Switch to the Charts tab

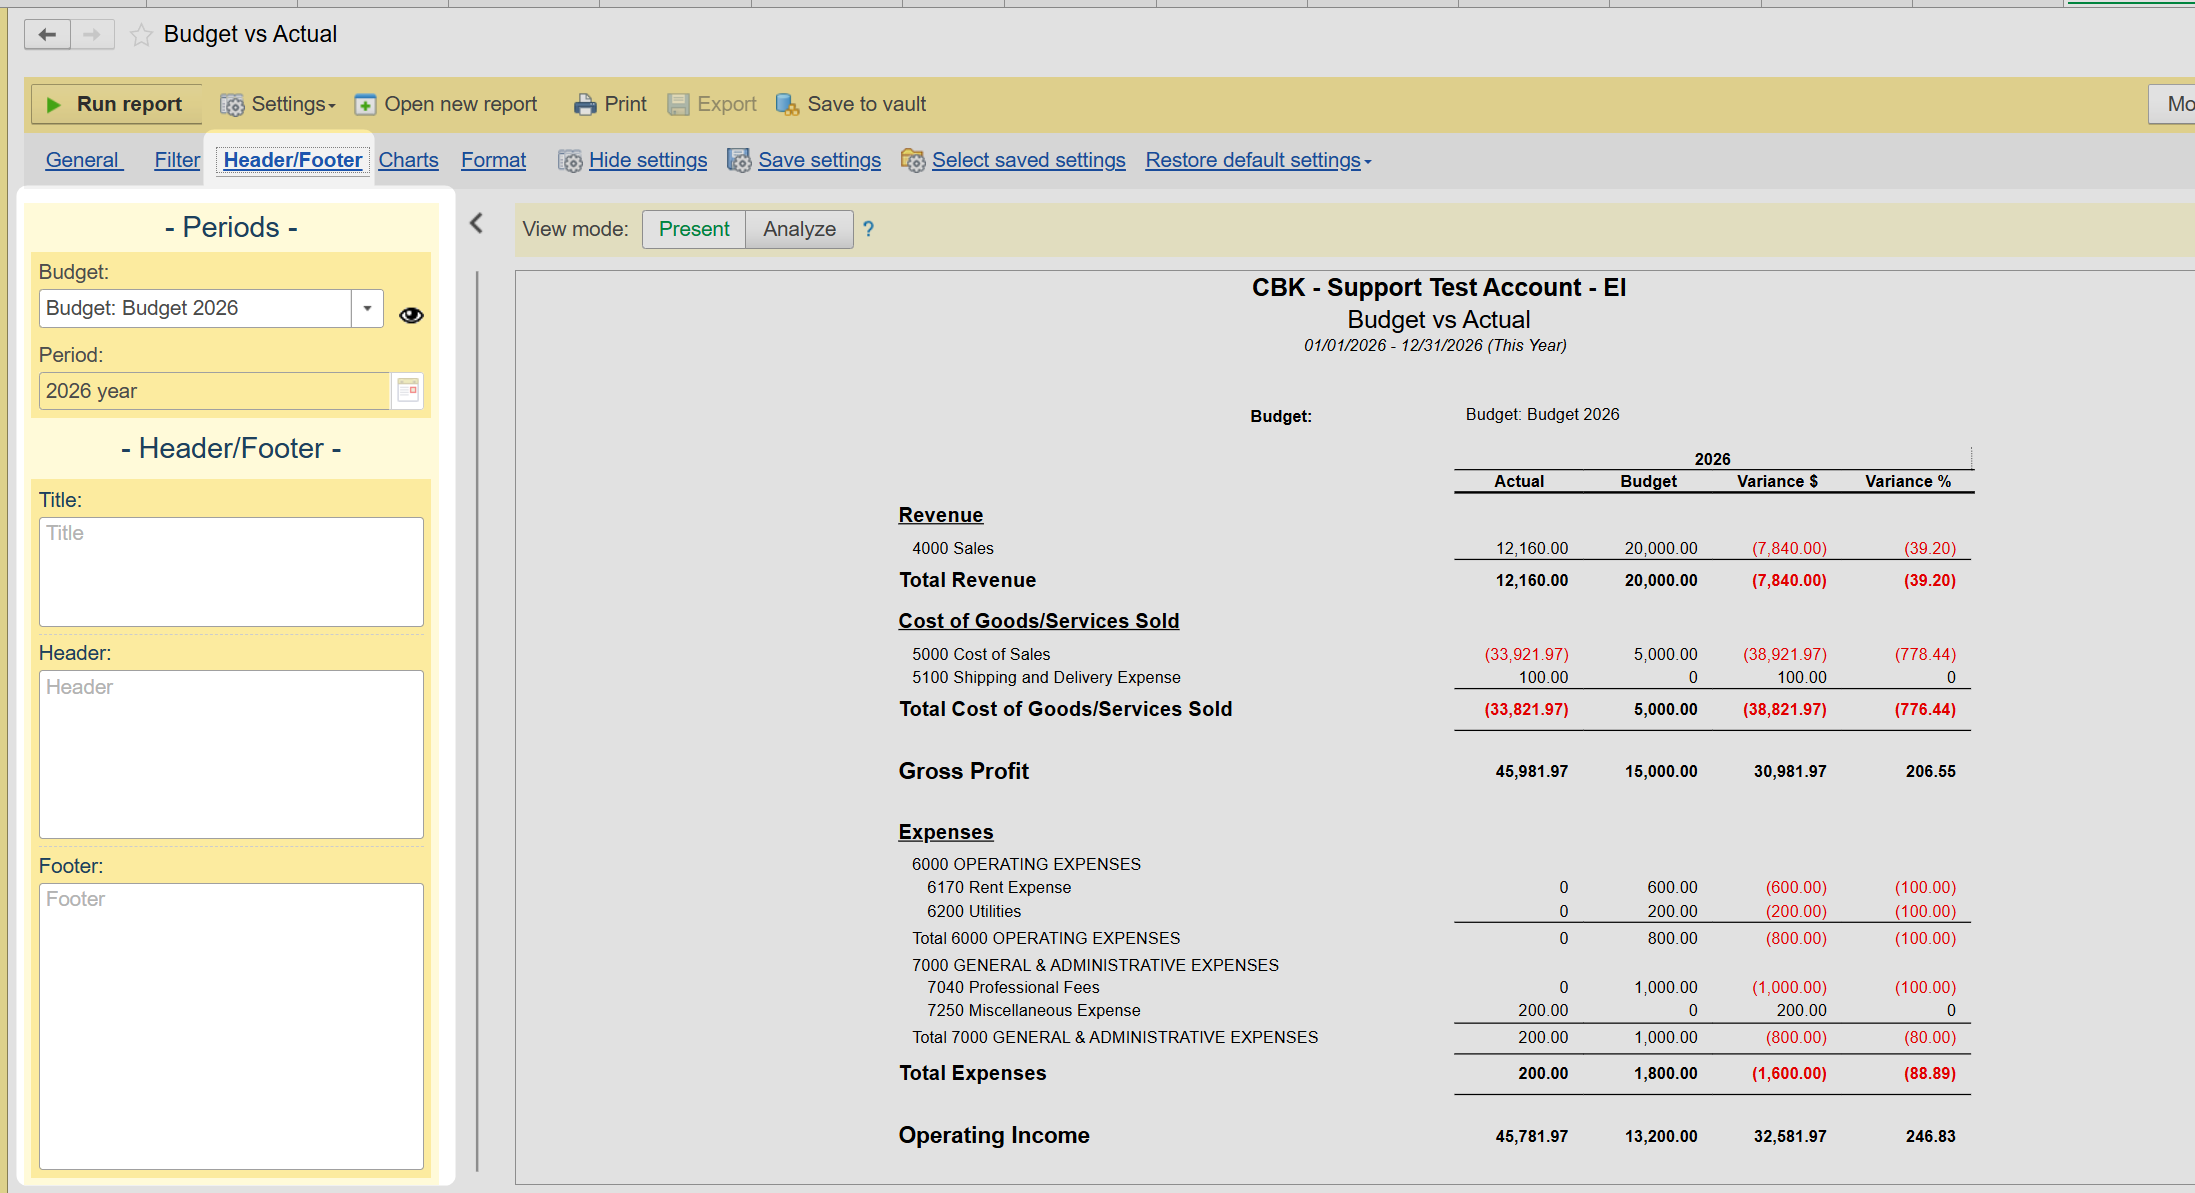408,161
